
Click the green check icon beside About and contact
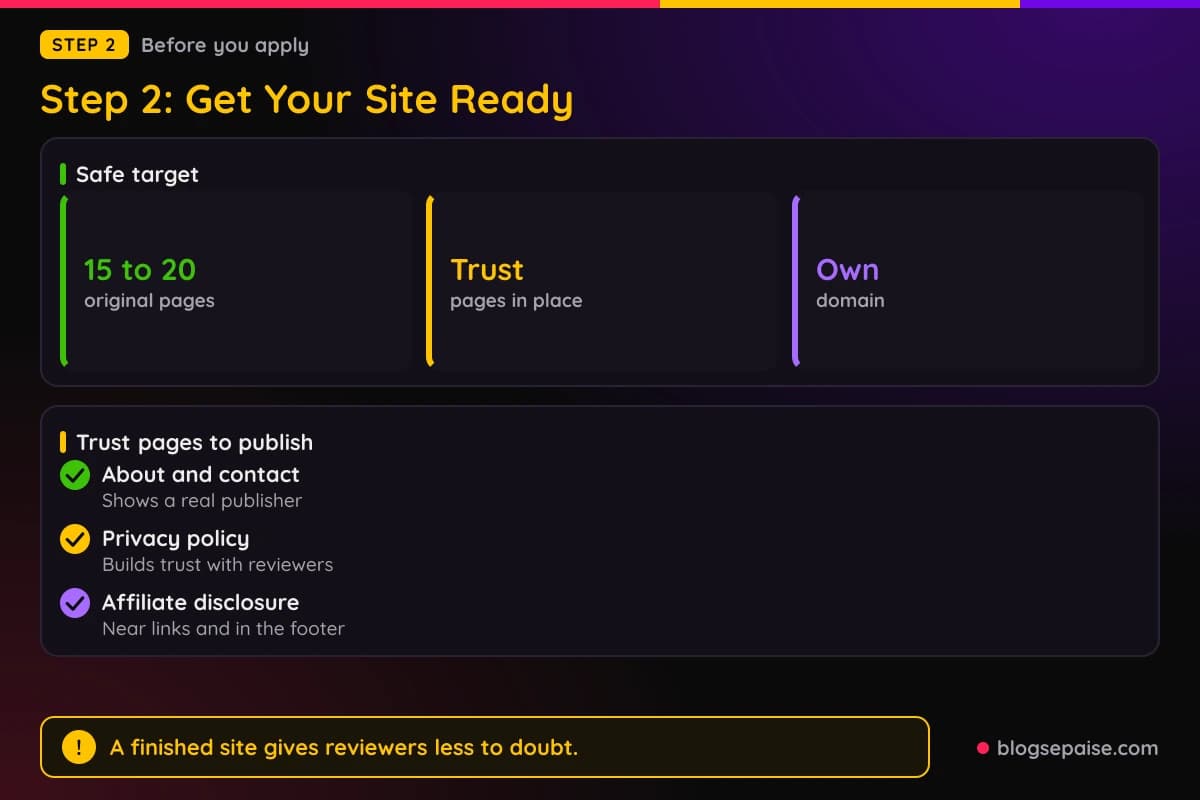(x=75, y=475)
